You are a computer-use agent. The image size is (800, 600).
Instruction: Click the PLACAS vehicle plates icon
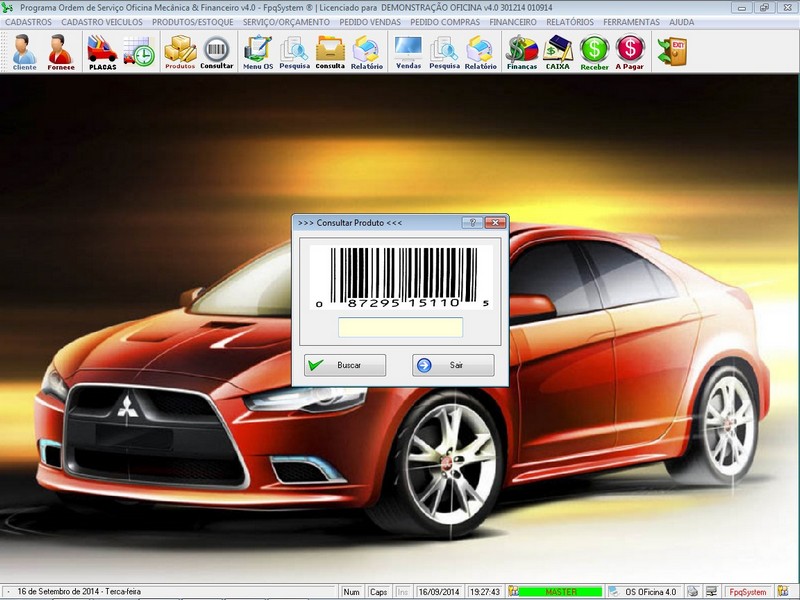point(102,52)
